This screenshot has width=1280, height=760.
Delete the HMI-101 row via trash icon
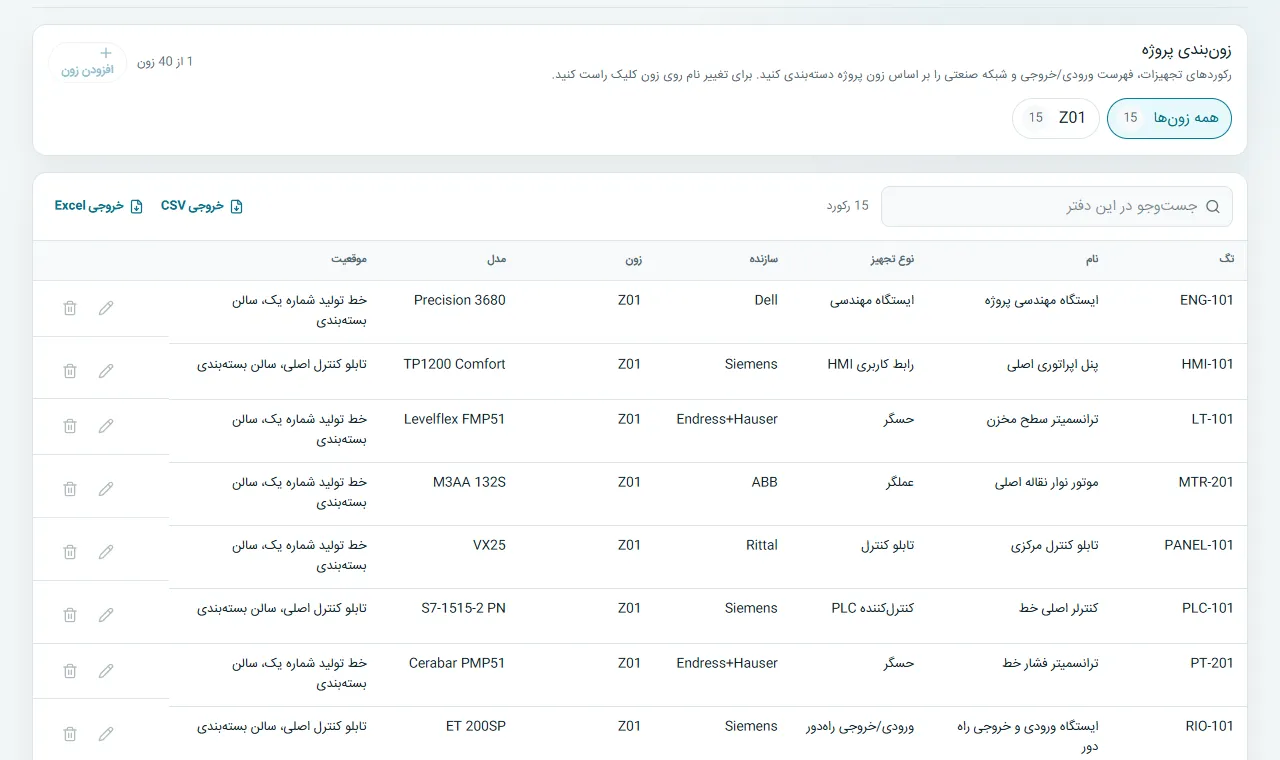(70, 371)
